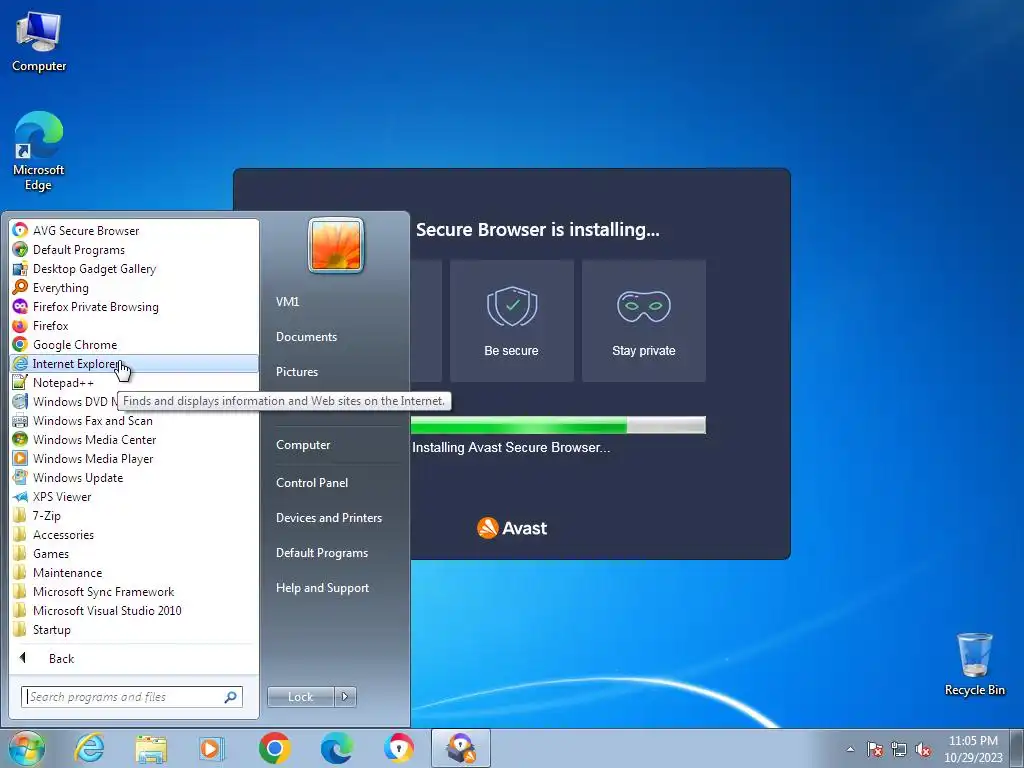Select the Microsoft Edge desktop shortcut
1024x768 pixels.
click(39, 151)
